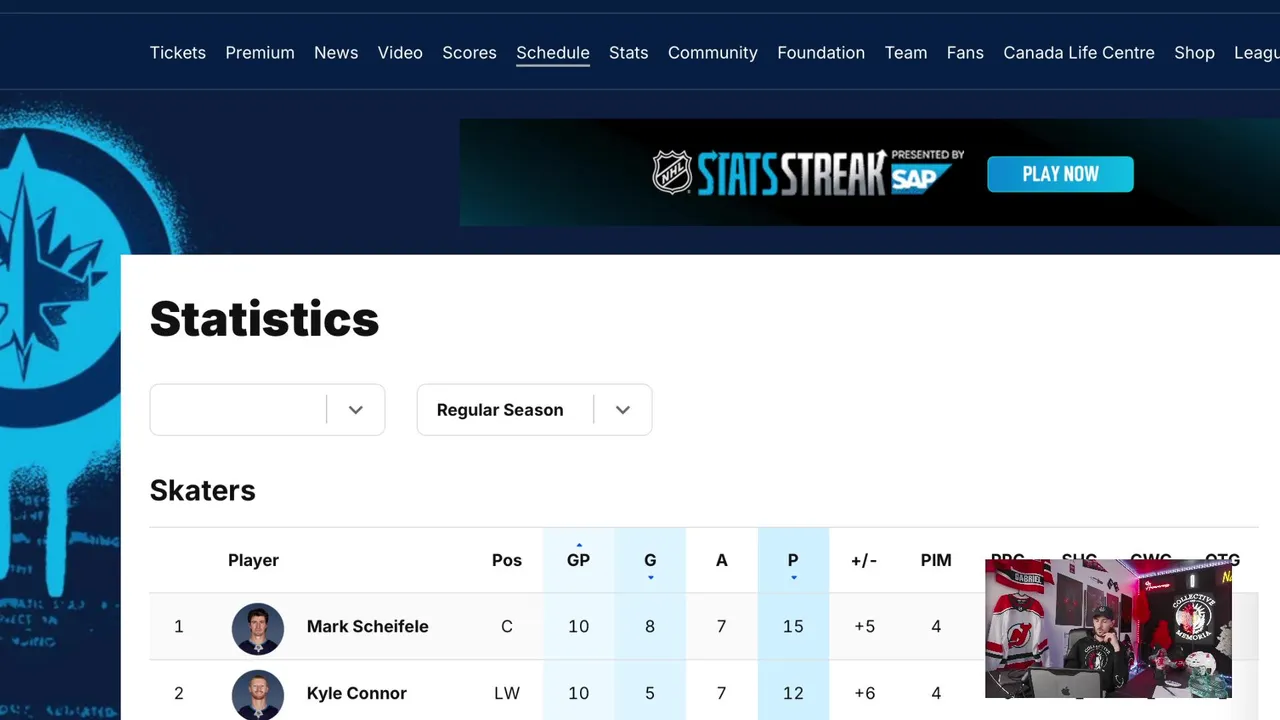Sort table by Assists column
Image resolution: width=1280 pixels, height=720 pixels.
(721, 560)
